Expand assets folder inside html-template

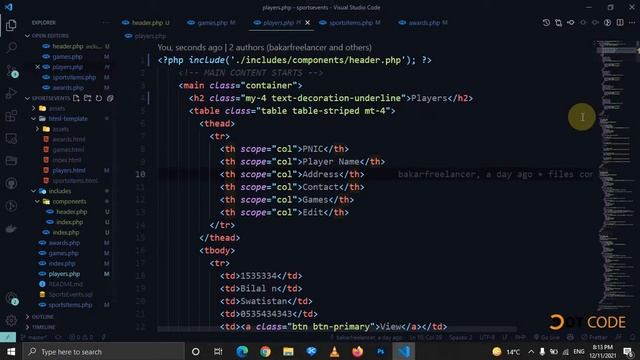click(x=60, y=129)
